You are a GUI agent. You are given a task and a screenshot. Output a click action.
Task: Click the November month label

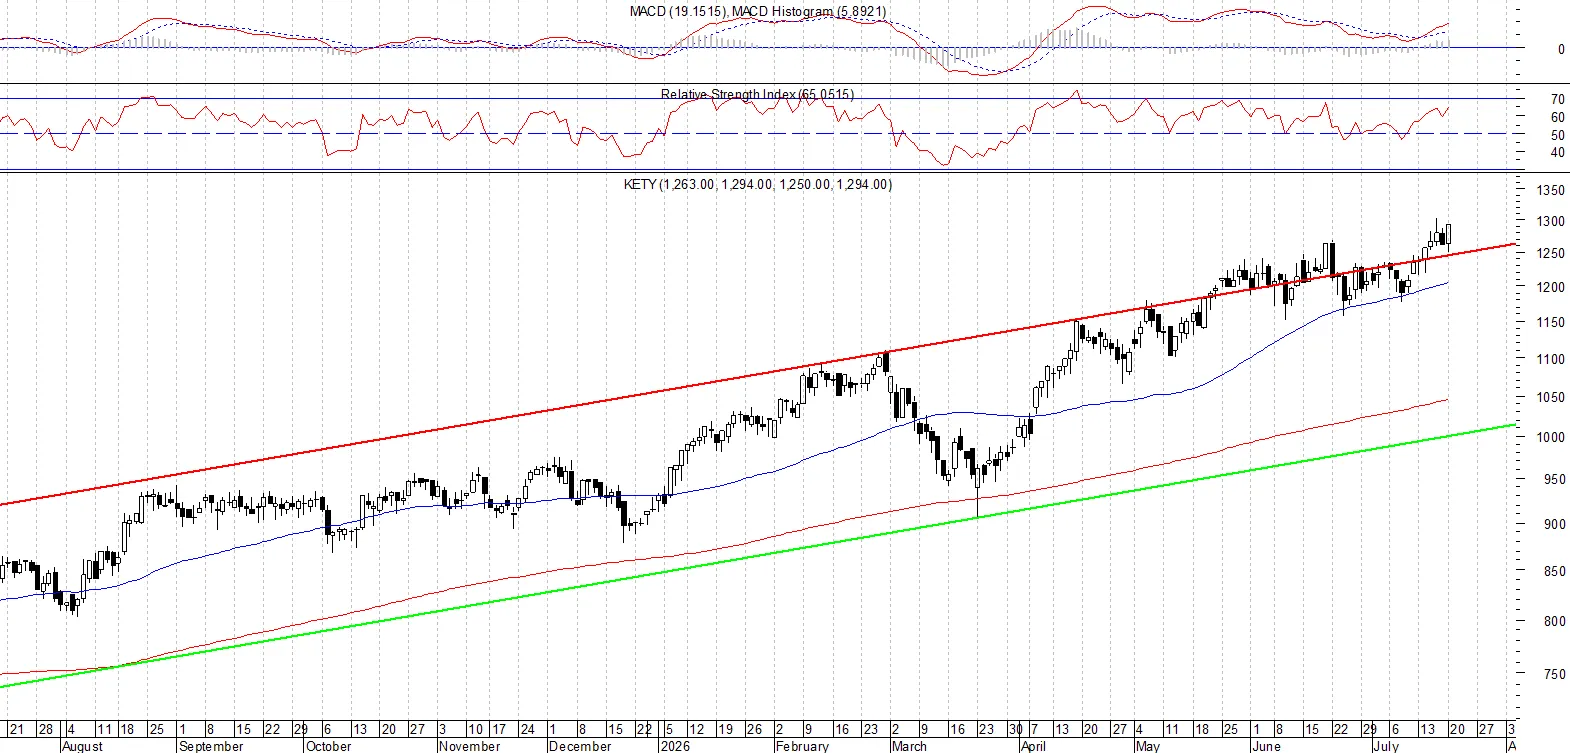[470, 746]
